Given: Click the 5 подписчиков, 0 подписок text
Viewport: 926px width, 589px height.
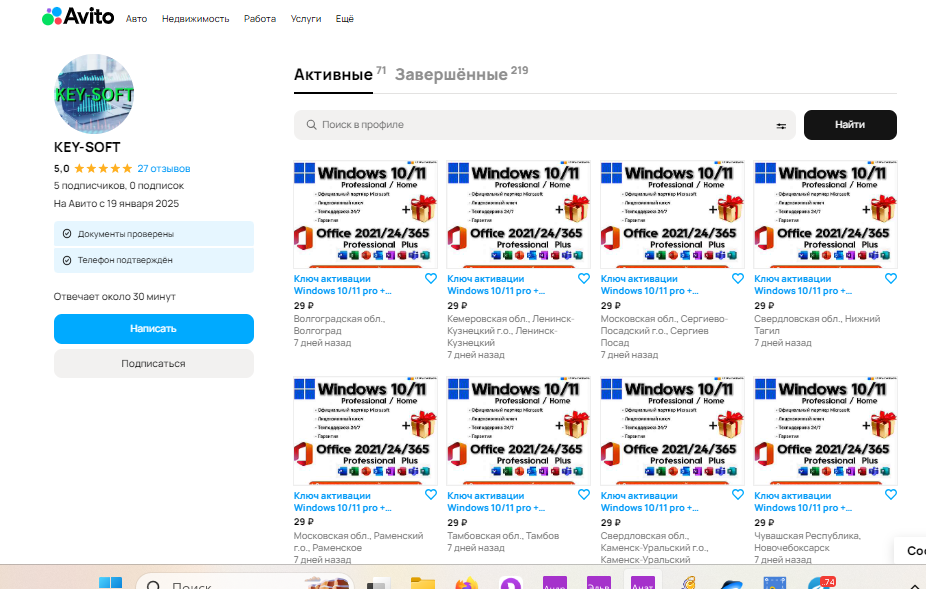Looking at the screenshot, I should 119,186.
